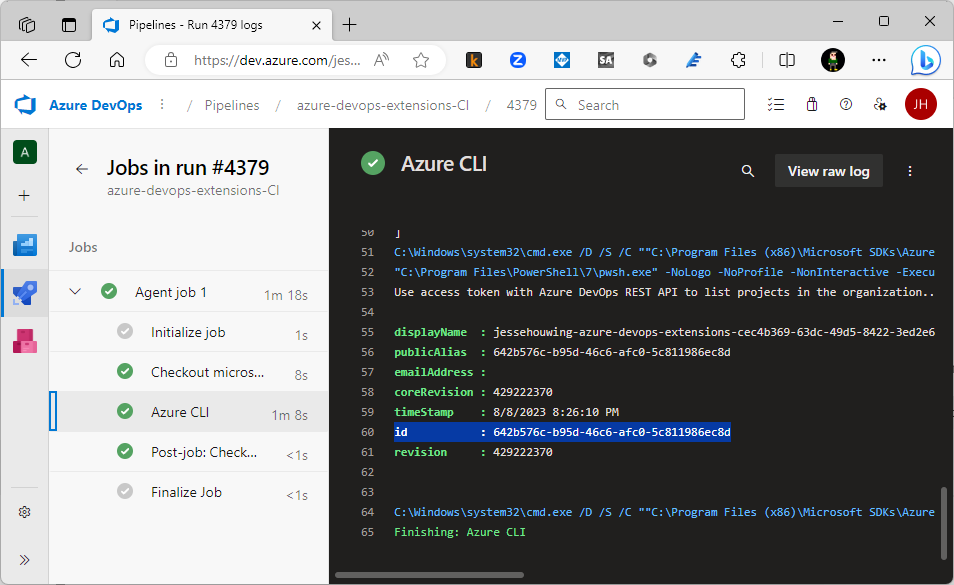The height and width of the screenshot is (585, 954).
Task: Open Artifacts icon in left sidebar
Action: [25, 341]
